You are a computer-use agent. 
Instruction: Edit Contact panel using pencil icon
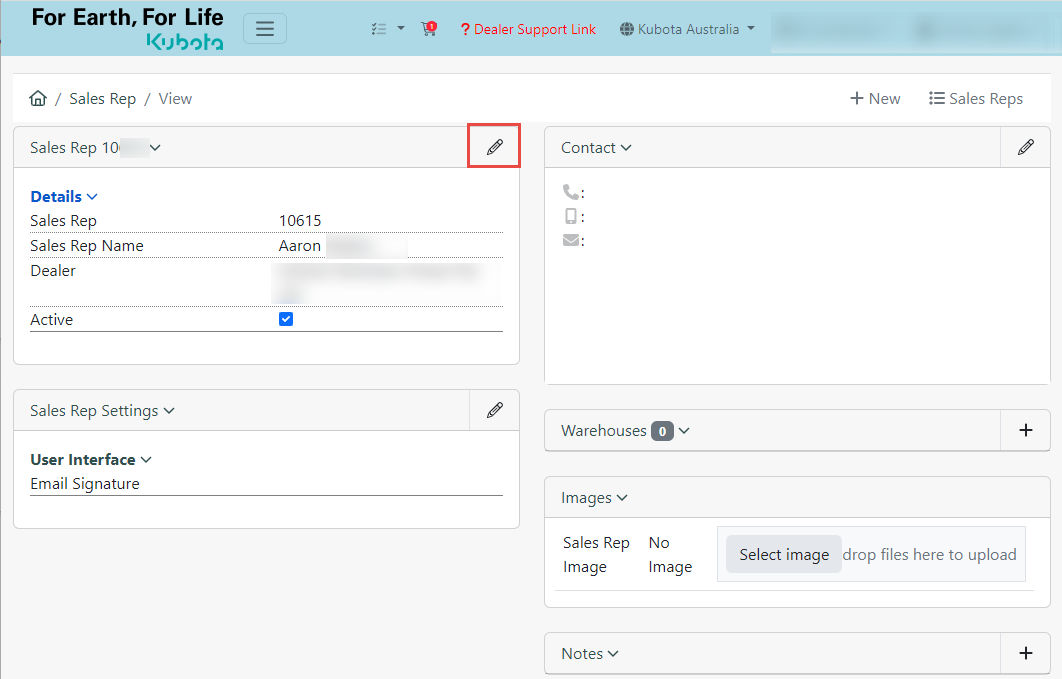[x=1025, y=148]
